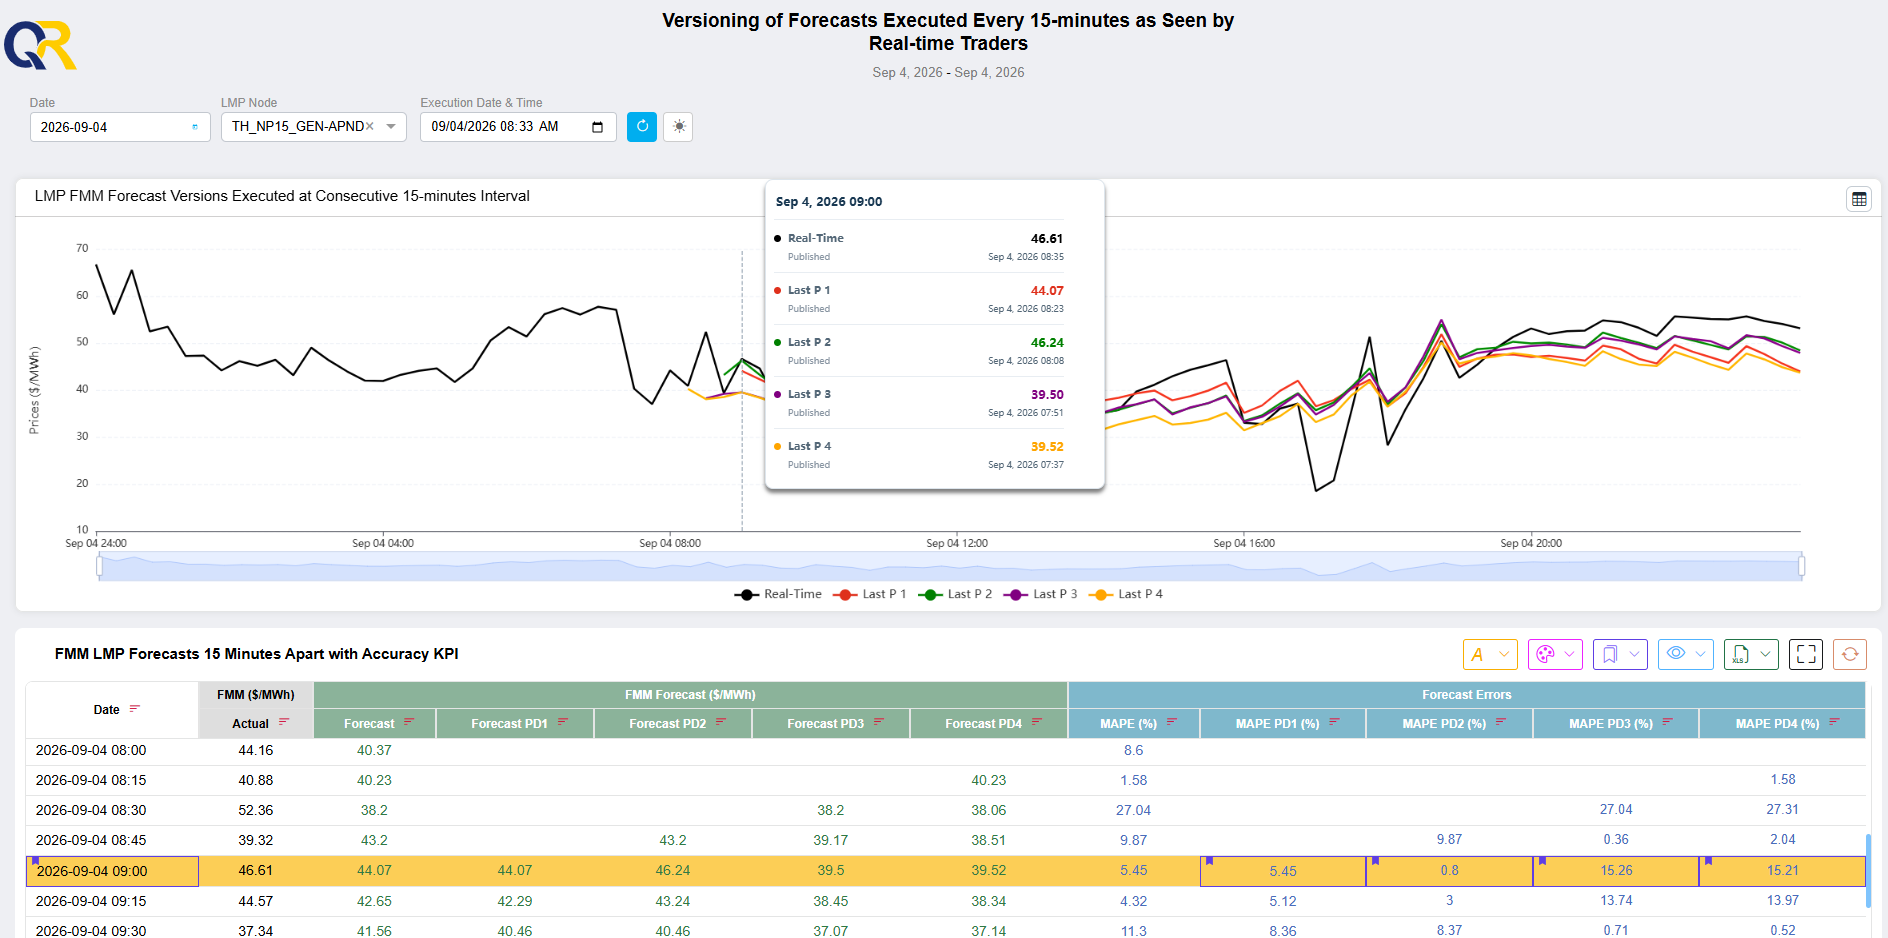Click the orange reset table icon
Viewport: 1888px width, 938px height.
point(1850,654)
